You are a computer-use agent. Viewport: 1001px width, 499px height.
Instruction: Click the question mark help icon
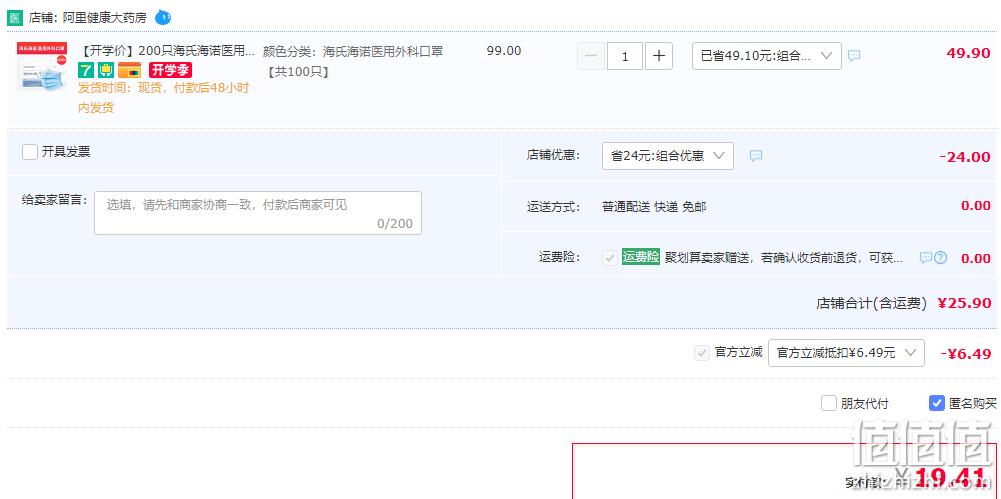tap(940, 258)
